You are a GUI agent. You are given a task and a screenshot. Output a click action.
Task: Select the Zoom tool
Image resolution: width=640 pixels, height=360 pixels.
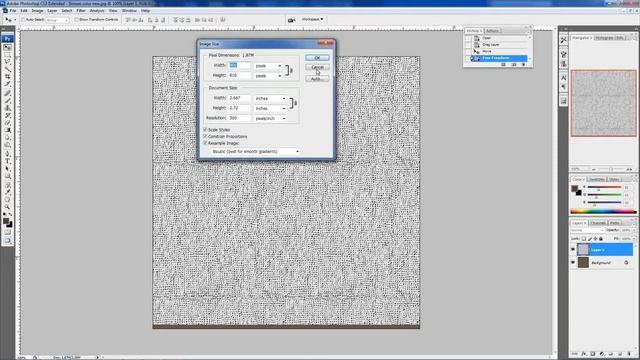tap(7, 207)
